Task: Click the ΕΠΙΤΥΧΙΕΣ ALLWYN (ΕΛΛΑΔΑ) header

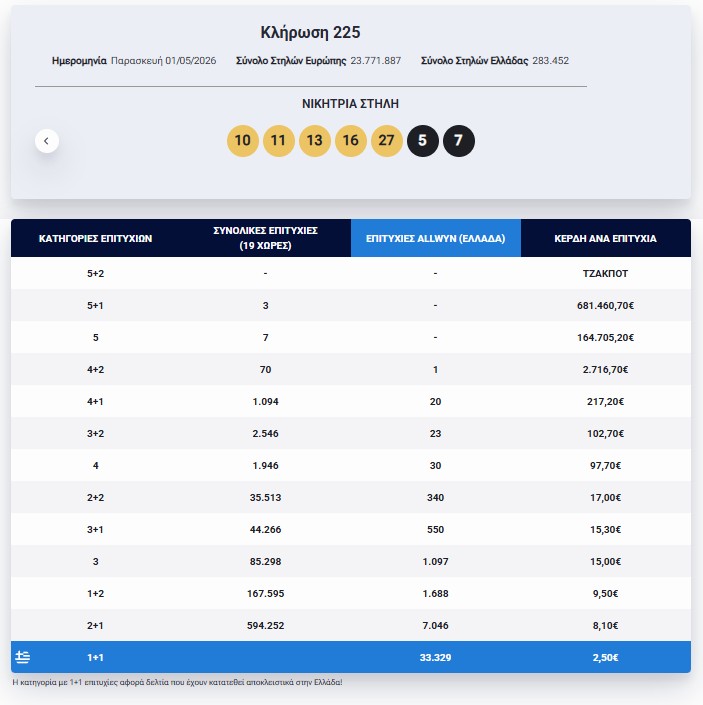Action: click(436, 238)
